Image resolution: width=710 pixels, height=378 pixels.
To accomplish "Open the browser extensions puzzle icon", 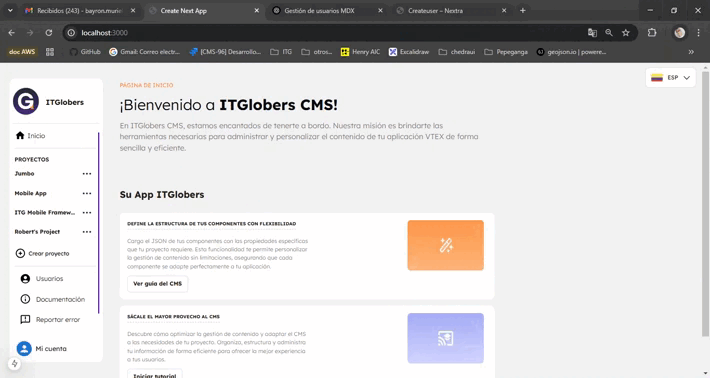I will 652,33.
